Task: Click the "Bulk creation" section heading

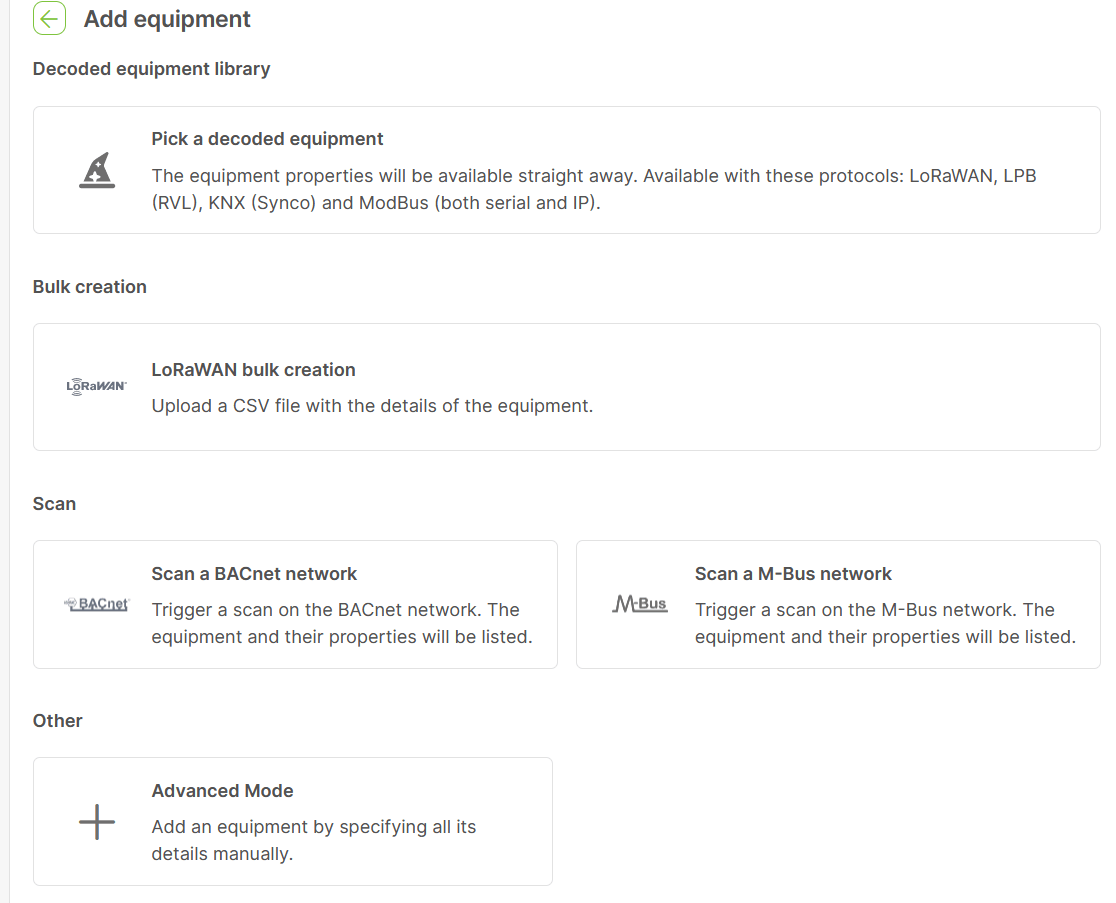Action: (89, 287)
